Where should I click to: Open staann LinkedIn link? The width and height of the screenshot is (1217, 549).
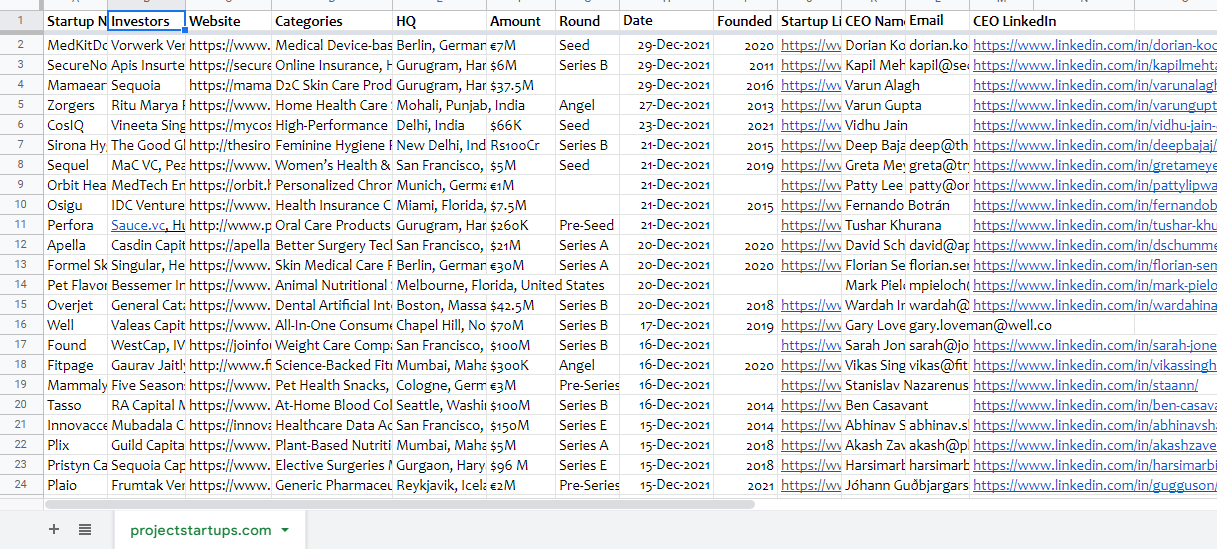coord(1085,385)
